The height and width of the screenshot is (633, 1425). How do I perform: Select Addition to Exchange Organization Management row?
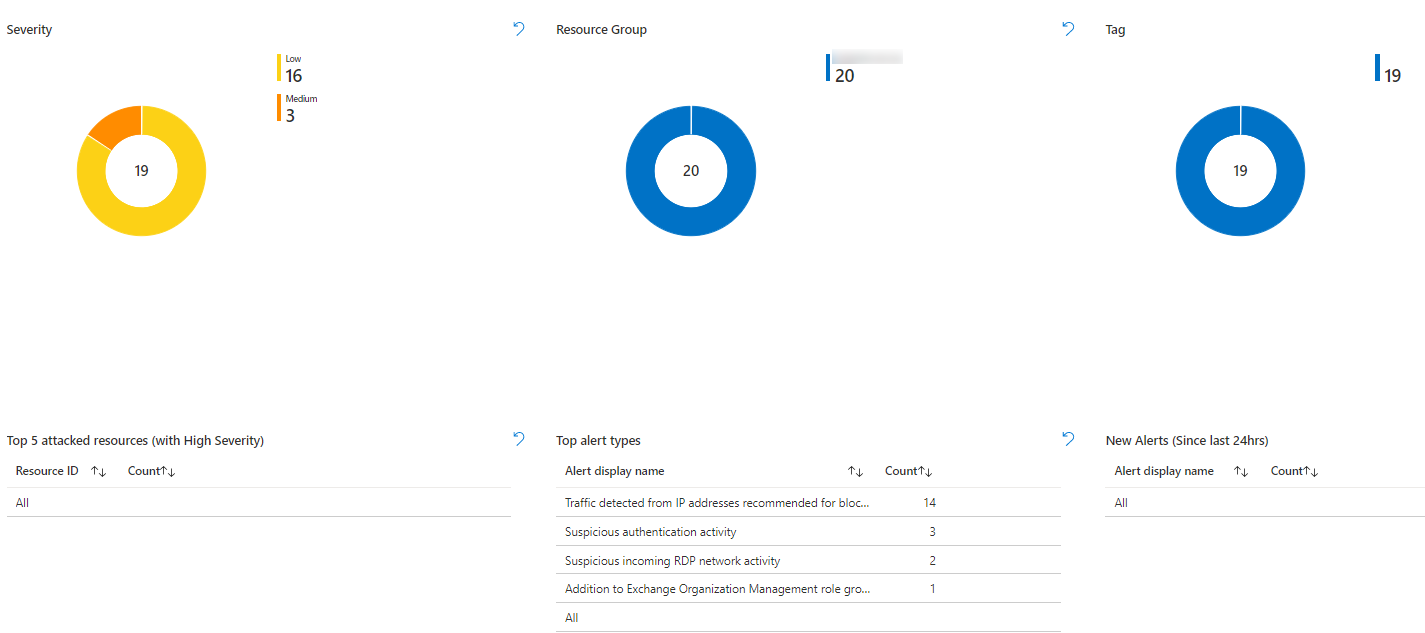[716, 589]
